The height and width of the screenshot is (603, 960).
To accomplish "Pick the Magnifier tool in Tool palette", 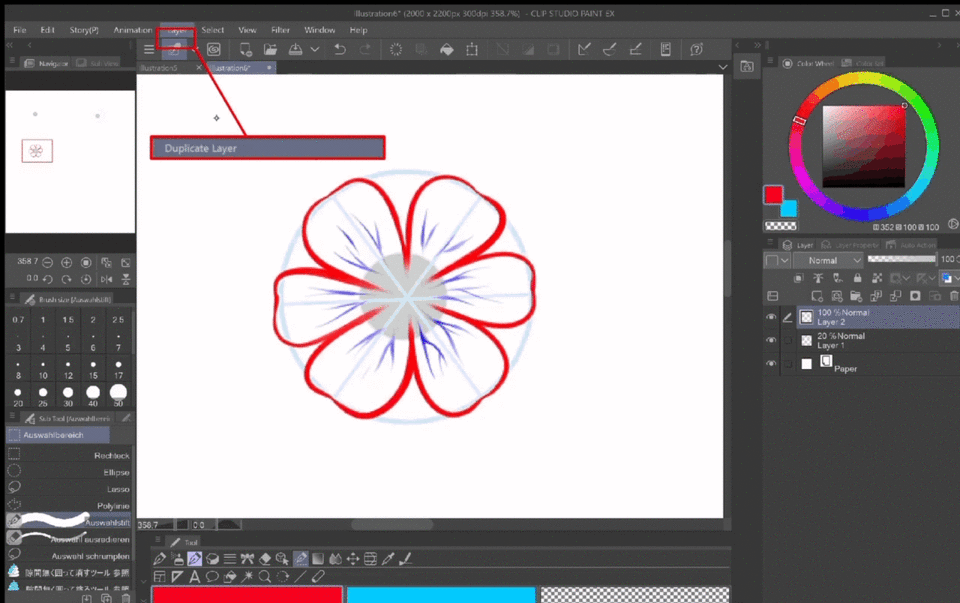I will pos(264,577).
